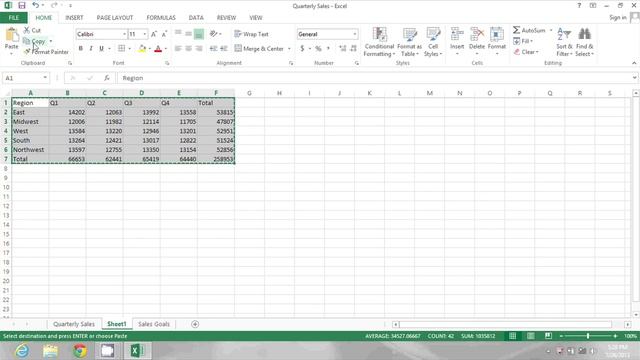Open the FILE tab
The height and width of the screenshot is (360, 640).
(14, 18)
